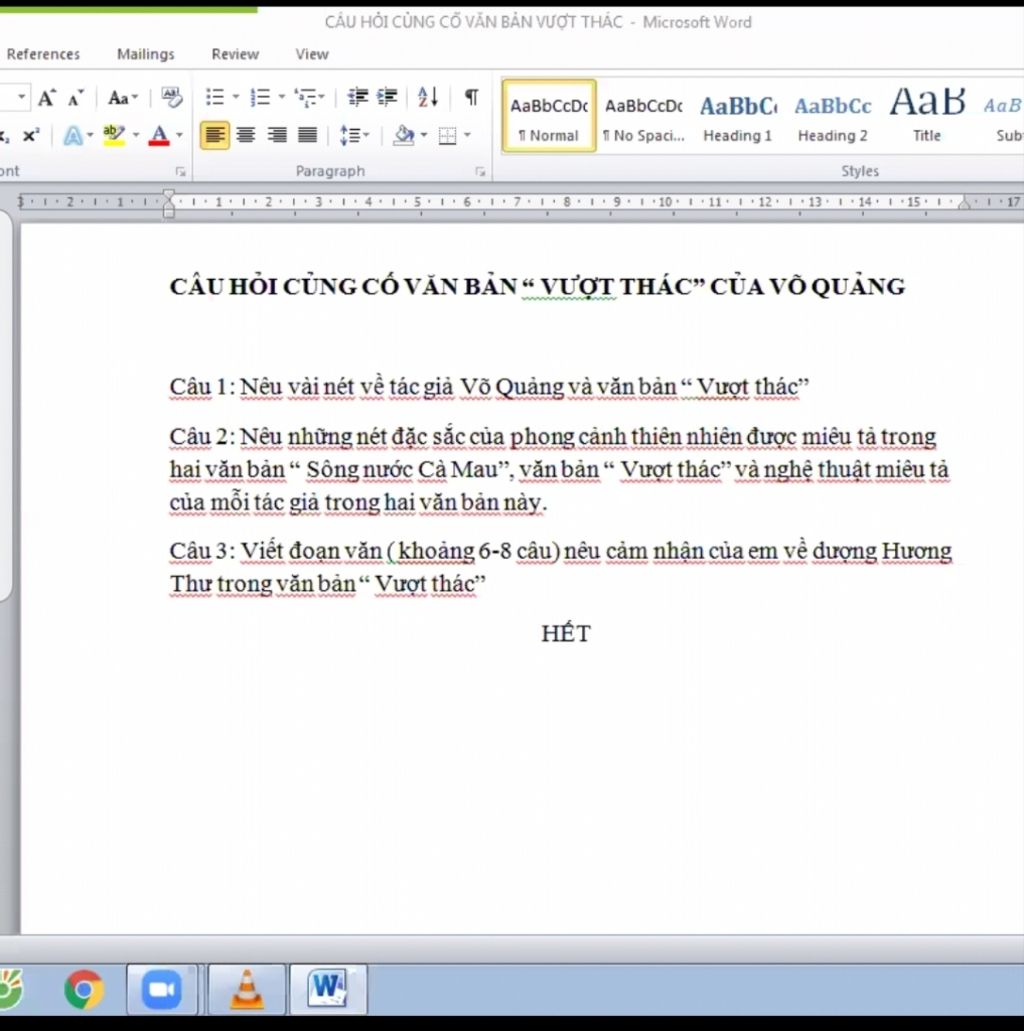Toggle Center alignment

(245, 135)
